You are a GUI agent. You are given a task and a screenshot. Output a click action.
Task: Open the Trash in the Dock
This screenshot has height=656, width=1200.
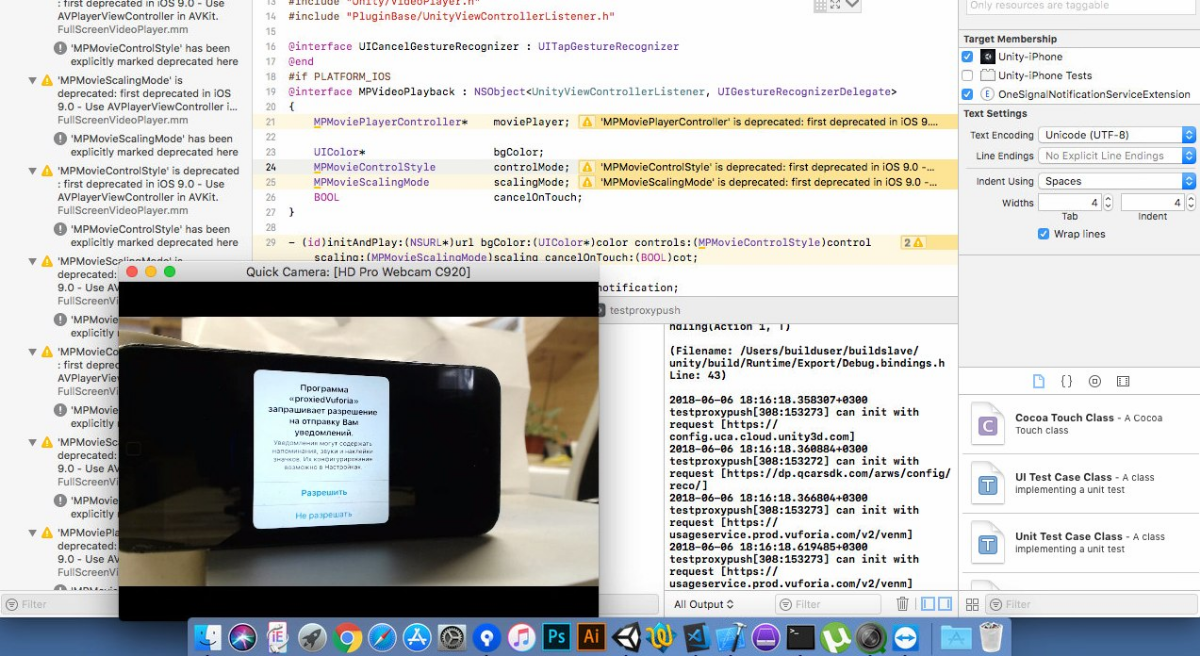click(991, 636)
